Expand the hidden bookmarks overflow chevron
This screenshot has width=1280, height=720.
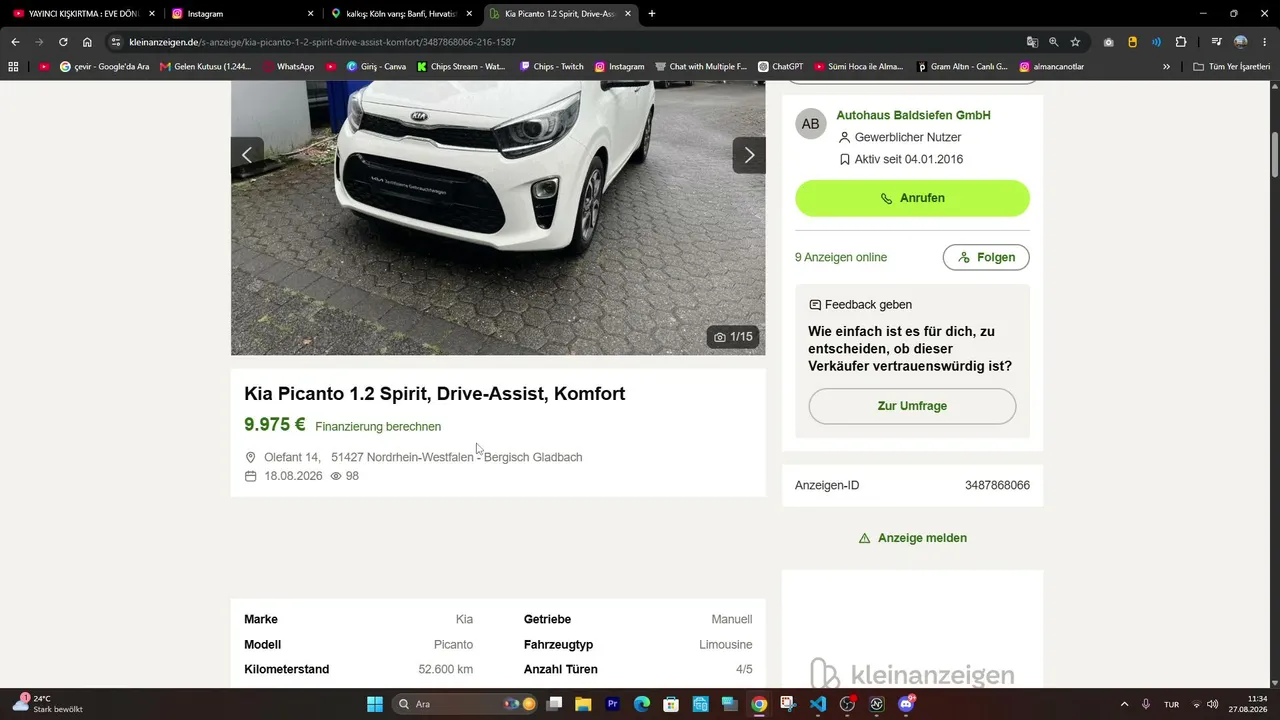click(x=1166, y=67)
